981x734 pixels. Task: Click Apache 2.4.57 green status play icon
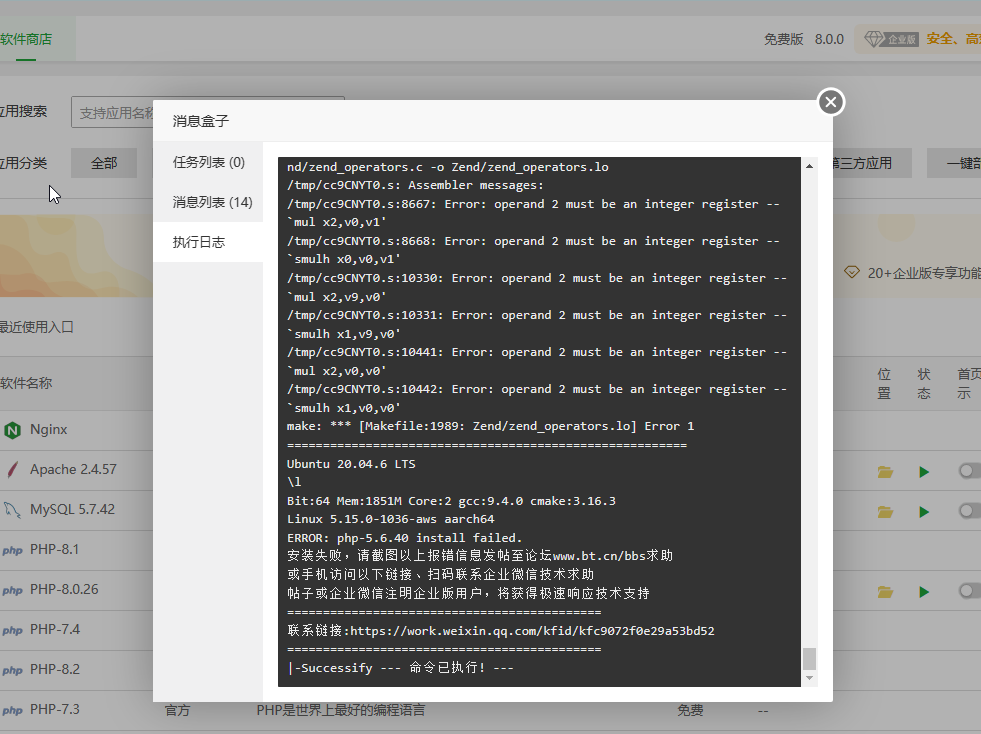pos(924,472)
